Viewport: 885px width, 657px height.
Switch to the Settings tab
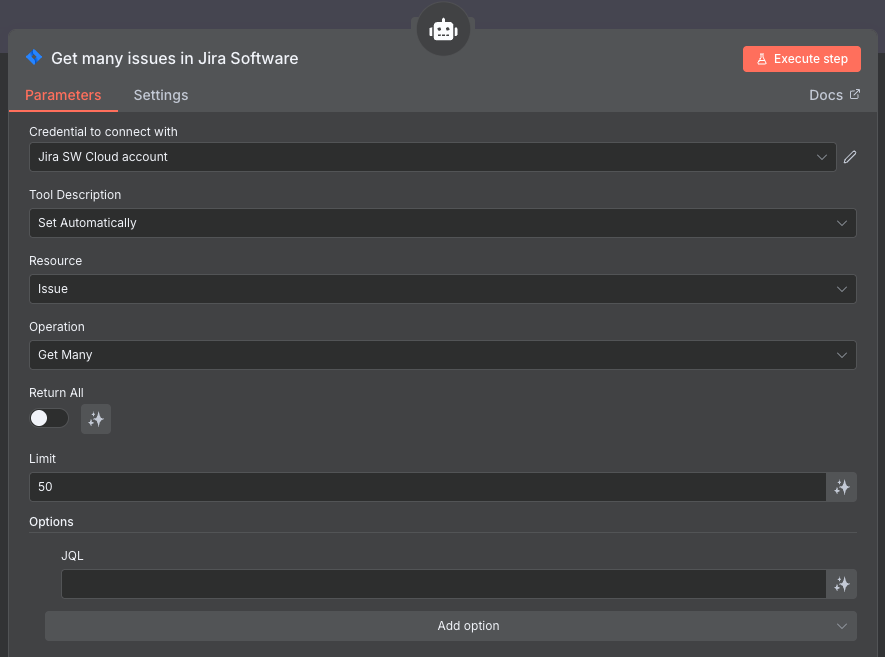pos(161,95)
